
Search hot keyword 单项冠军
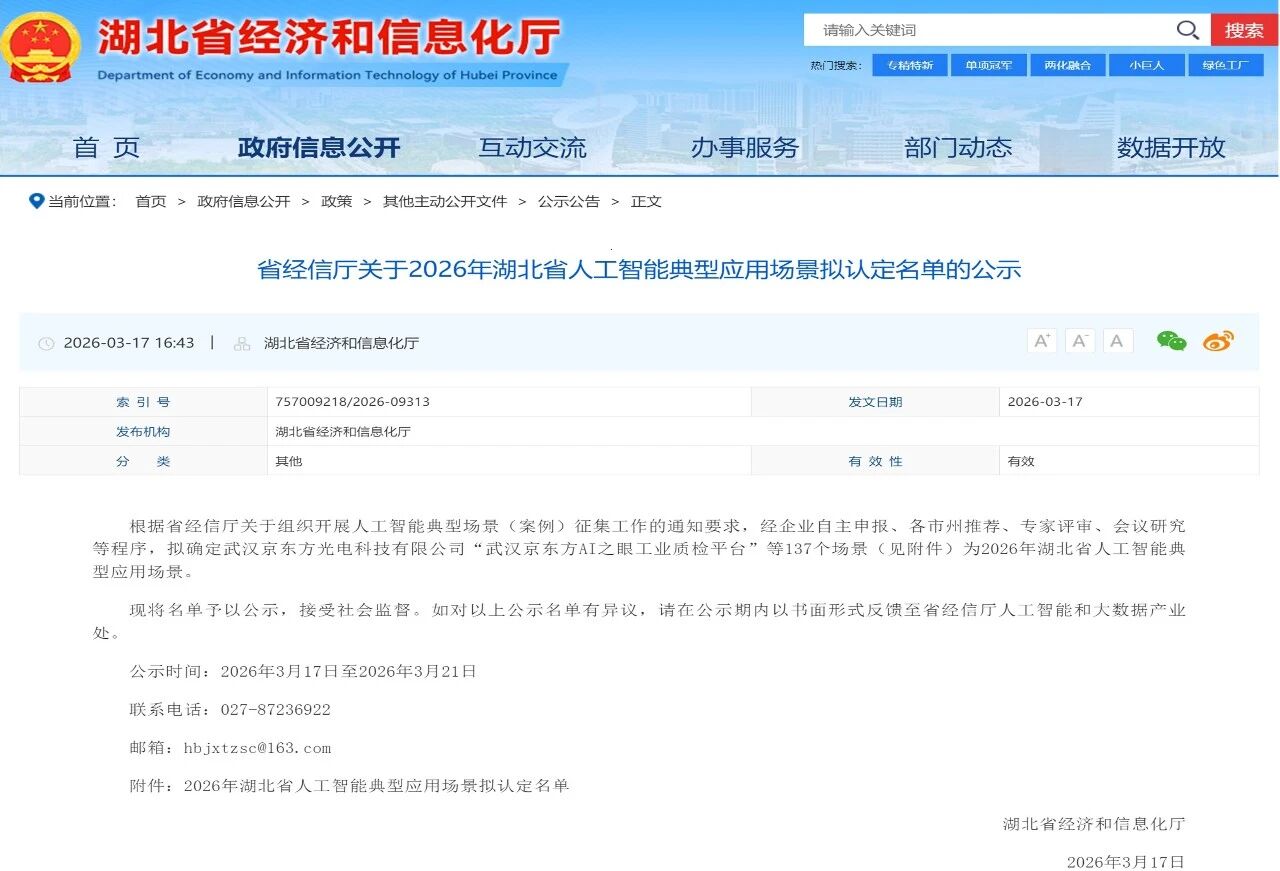point(988,65)
